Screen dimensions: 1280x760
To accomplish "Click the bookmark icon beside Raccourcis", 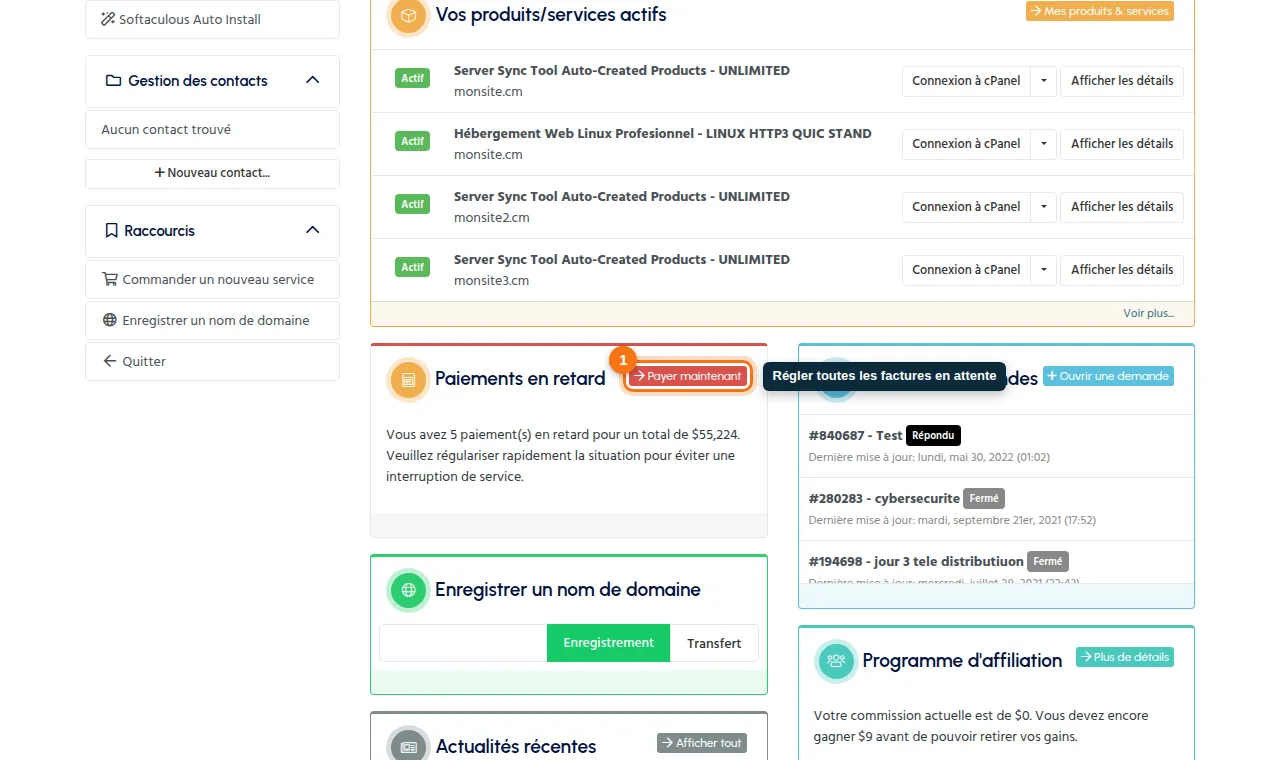I will [112, 231].
